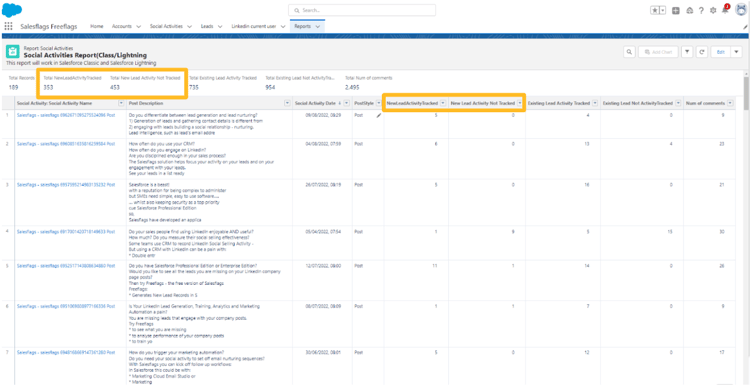Open the setup assistant cloud icon
The image size is (750, 388).
point(689,10)
